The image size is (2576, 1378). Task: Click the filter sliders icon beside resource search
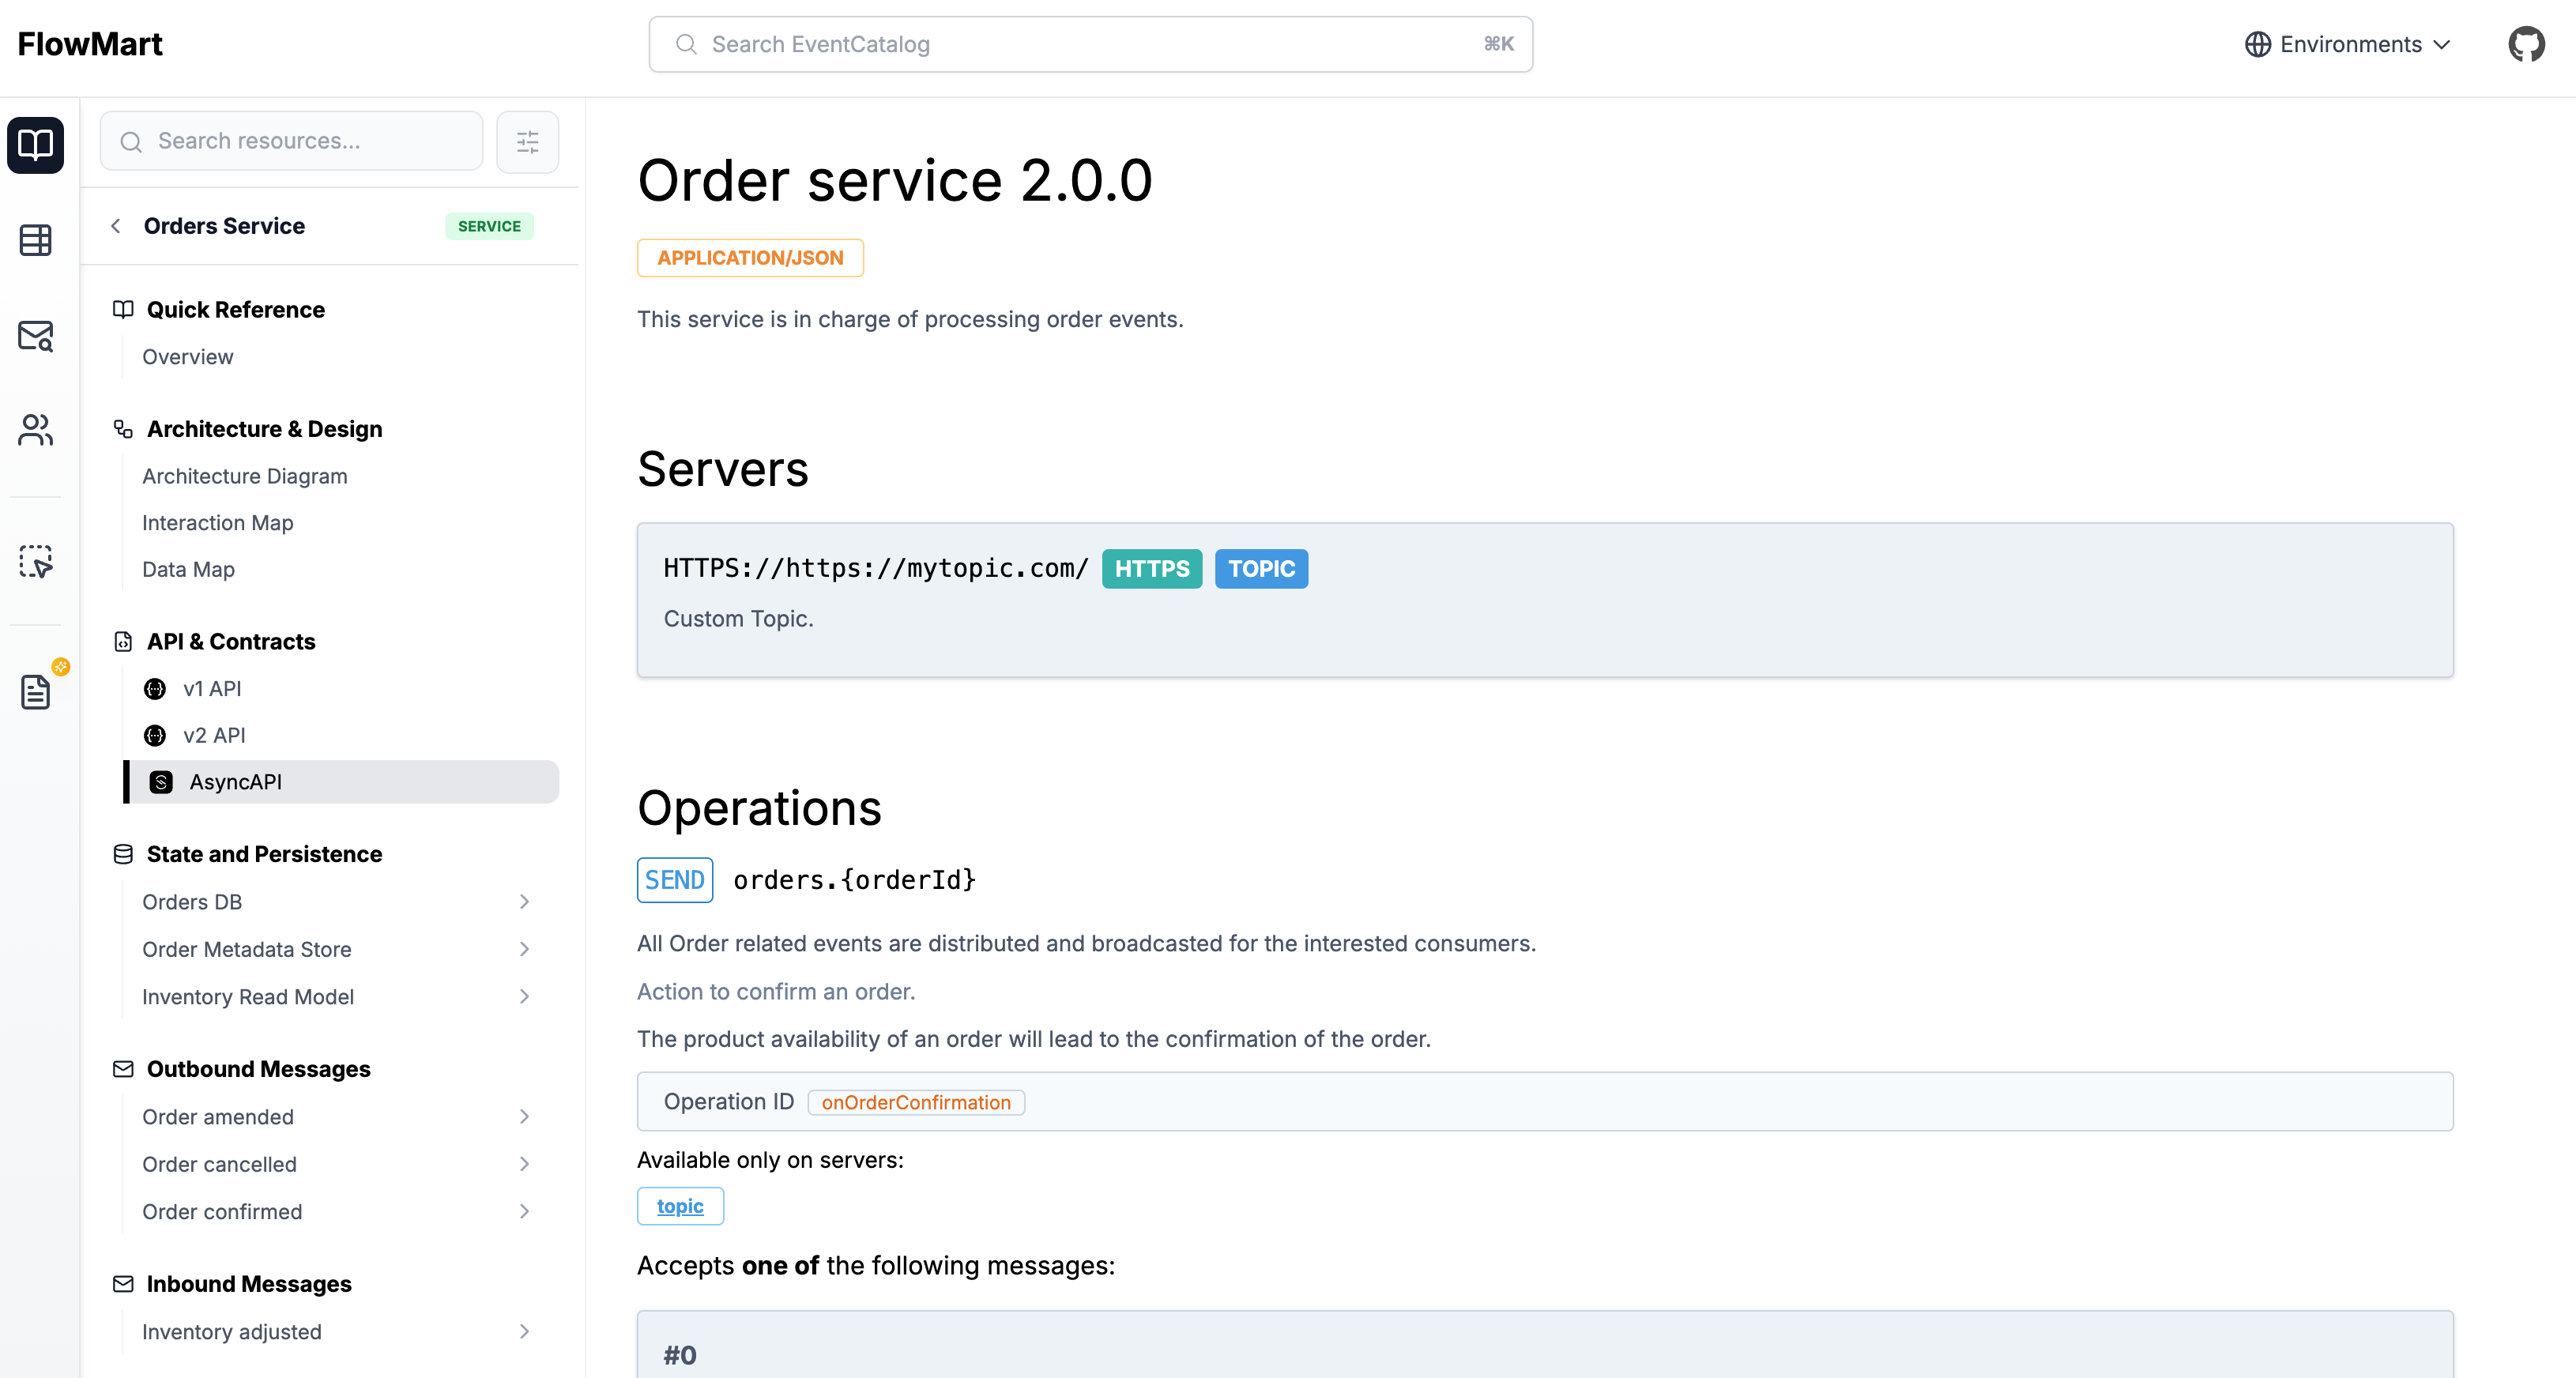(x=527, y=142)
